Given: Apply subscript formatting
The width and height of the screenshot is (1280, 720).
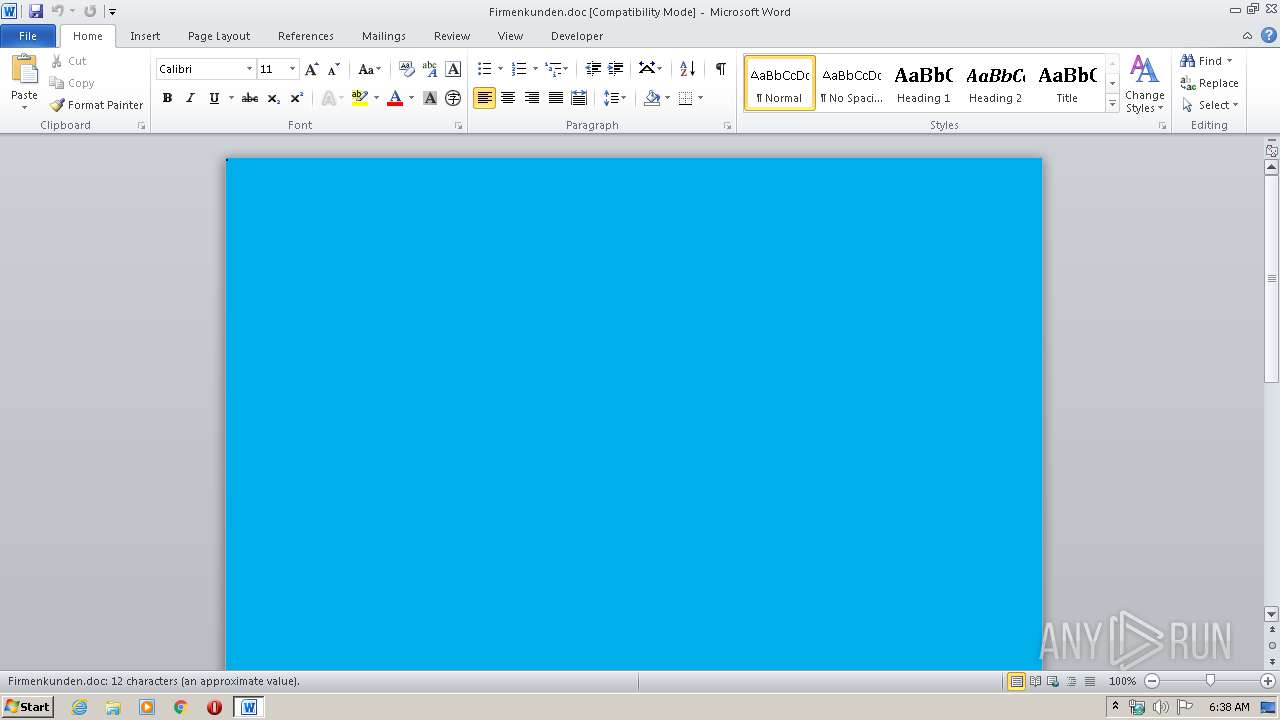Looking at the screenshot, I should (274, 98).
